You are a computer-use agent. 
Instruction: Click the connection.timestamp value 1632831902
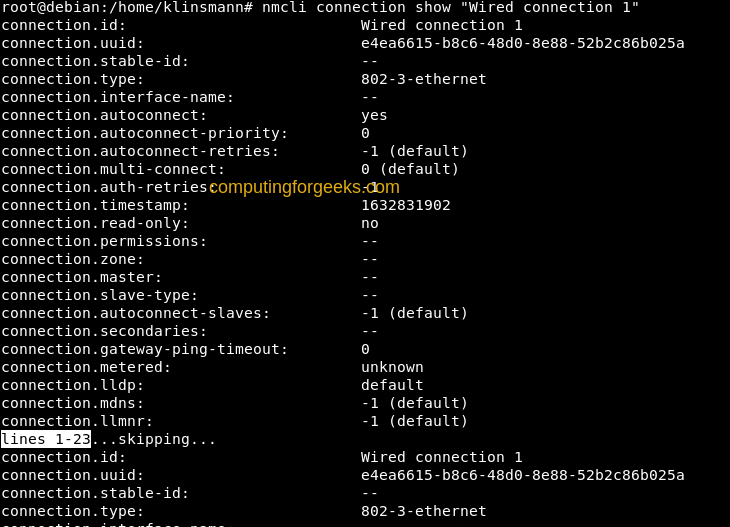click(406, 205)
